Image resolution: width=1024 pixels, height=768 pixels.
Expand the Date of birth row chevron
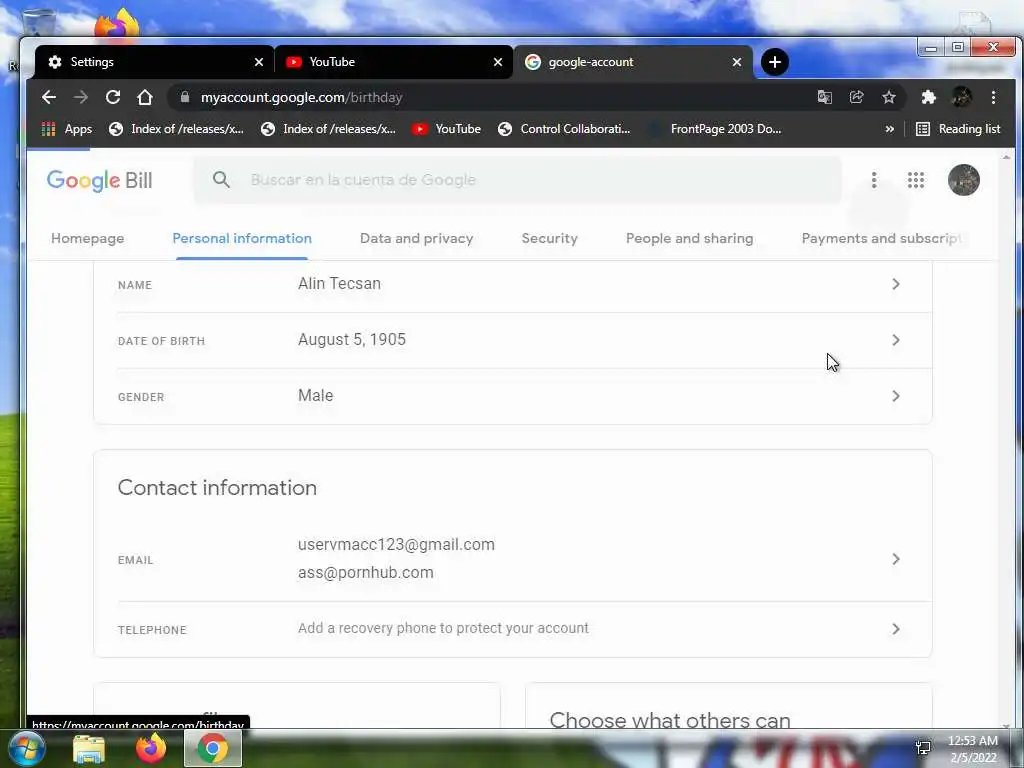pyautogui.click(x=896, y=340)
